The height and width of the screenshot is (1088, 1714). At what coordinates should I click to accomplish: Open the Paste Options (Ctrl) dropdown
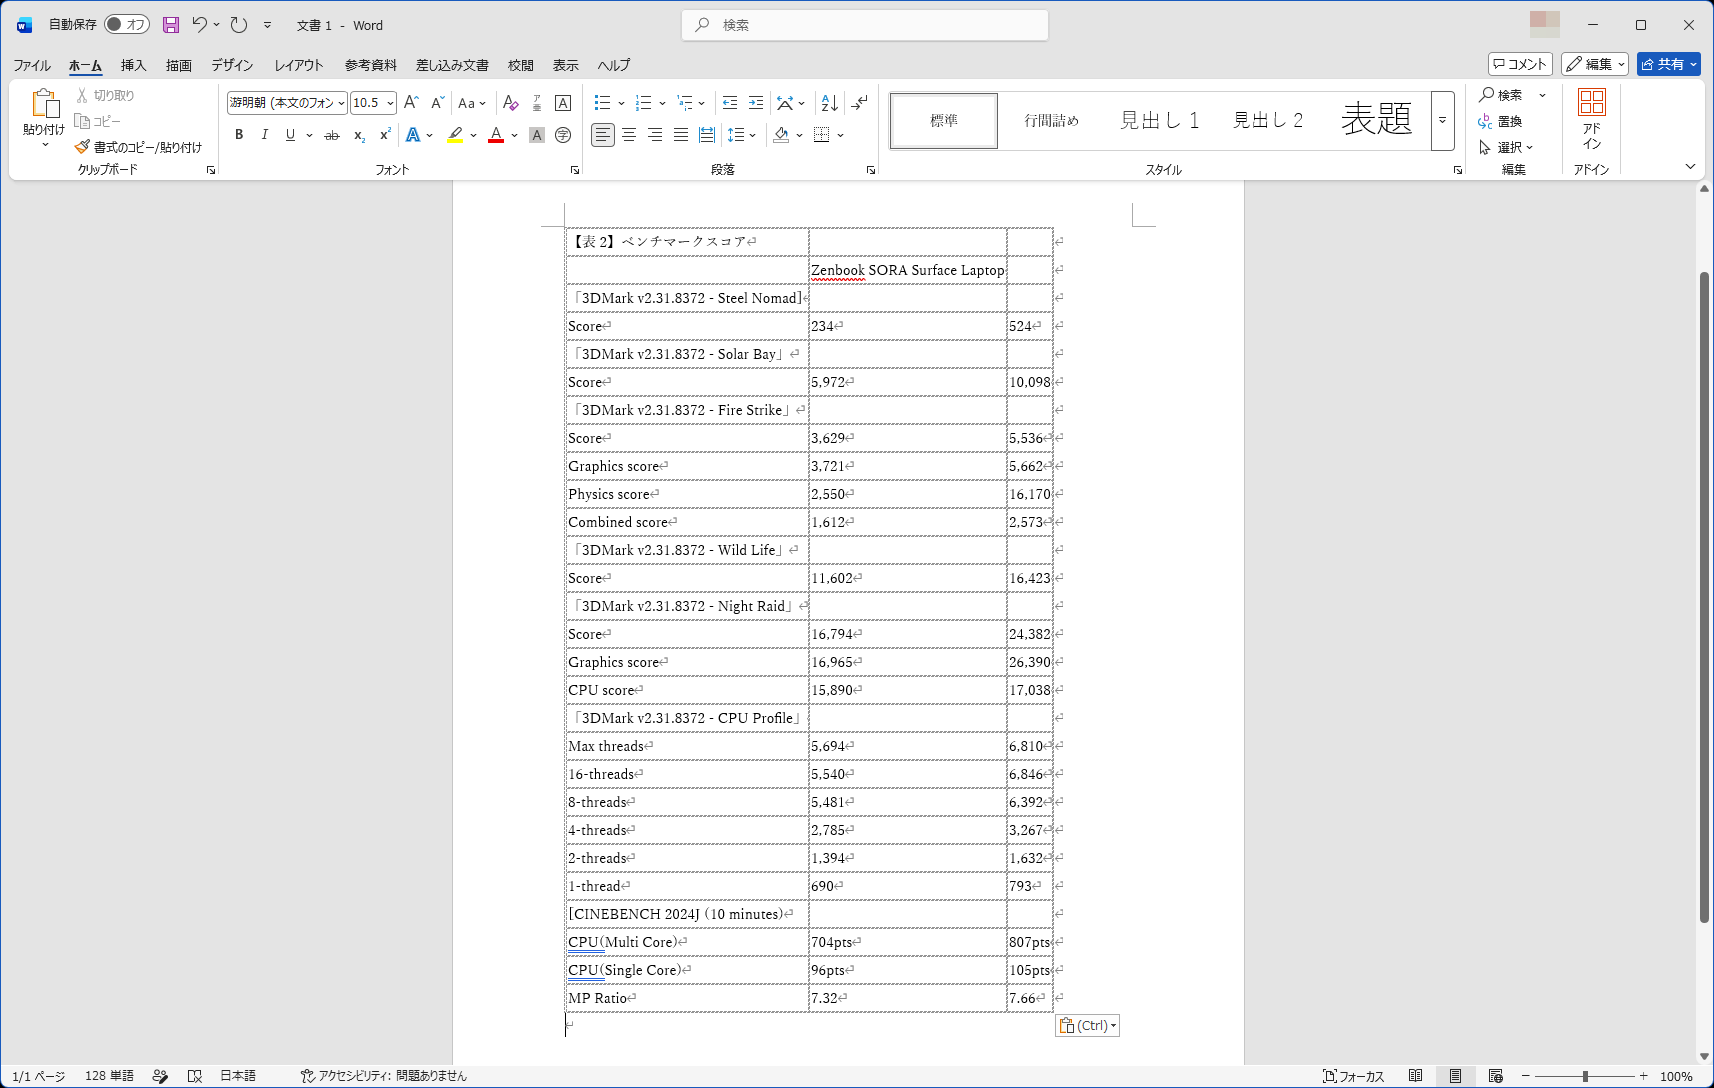(x=1087, y=1025)
